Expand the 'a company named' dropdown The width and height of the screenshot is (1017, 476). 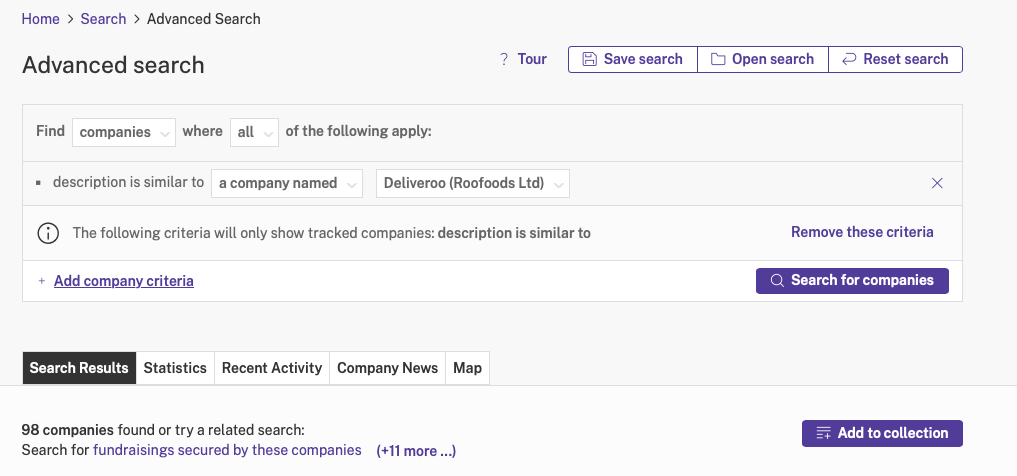tap(287, 184)
